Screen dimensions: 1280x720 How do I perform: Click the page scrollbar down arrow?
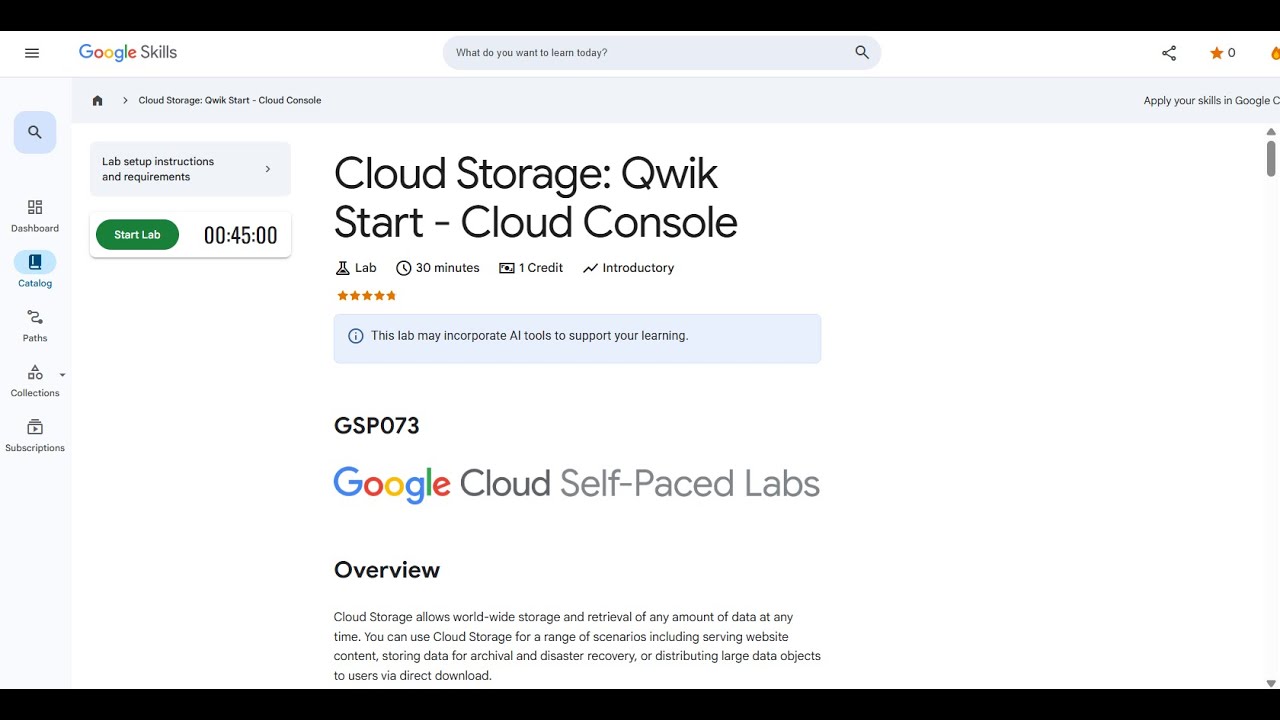(1271, 684)
